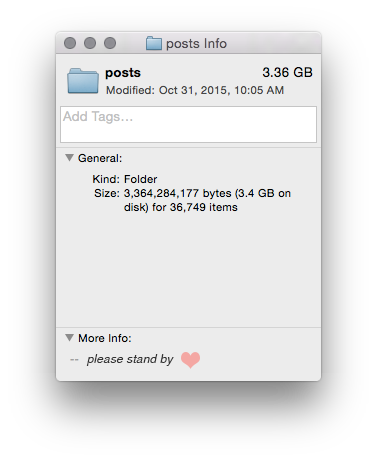Image resolution: width=377 pixels, height=455 pixels.
Task: Click the posts Info window title text
Action: 196,44
